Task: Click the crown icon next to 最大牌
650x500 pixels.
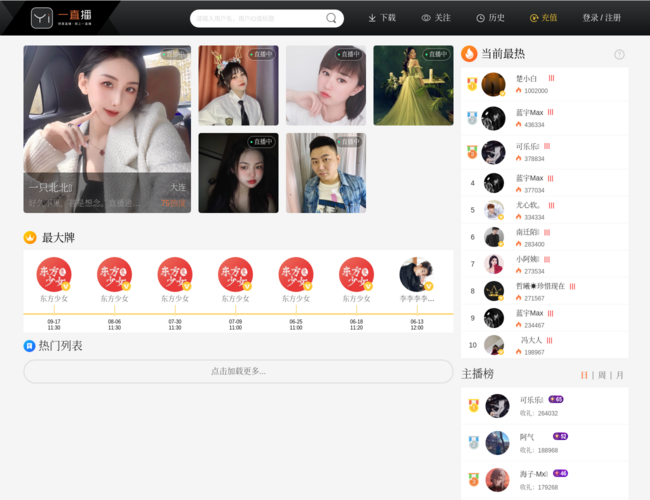Action: [30, 238]
